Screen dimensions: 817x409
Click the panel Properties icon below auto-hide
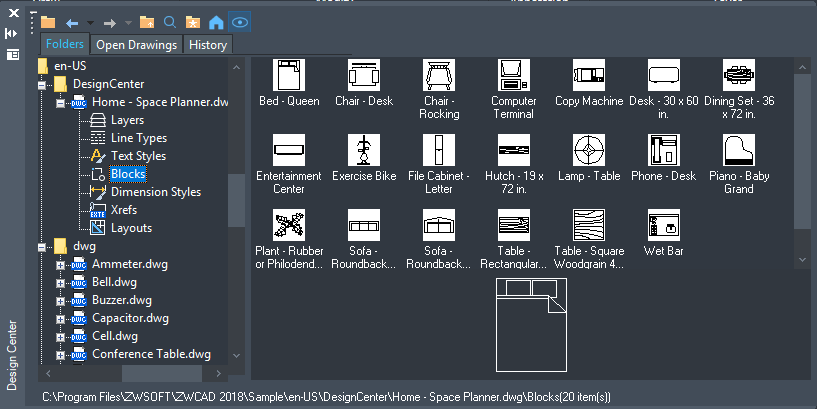pyautogui.click(x=13, y=54)
